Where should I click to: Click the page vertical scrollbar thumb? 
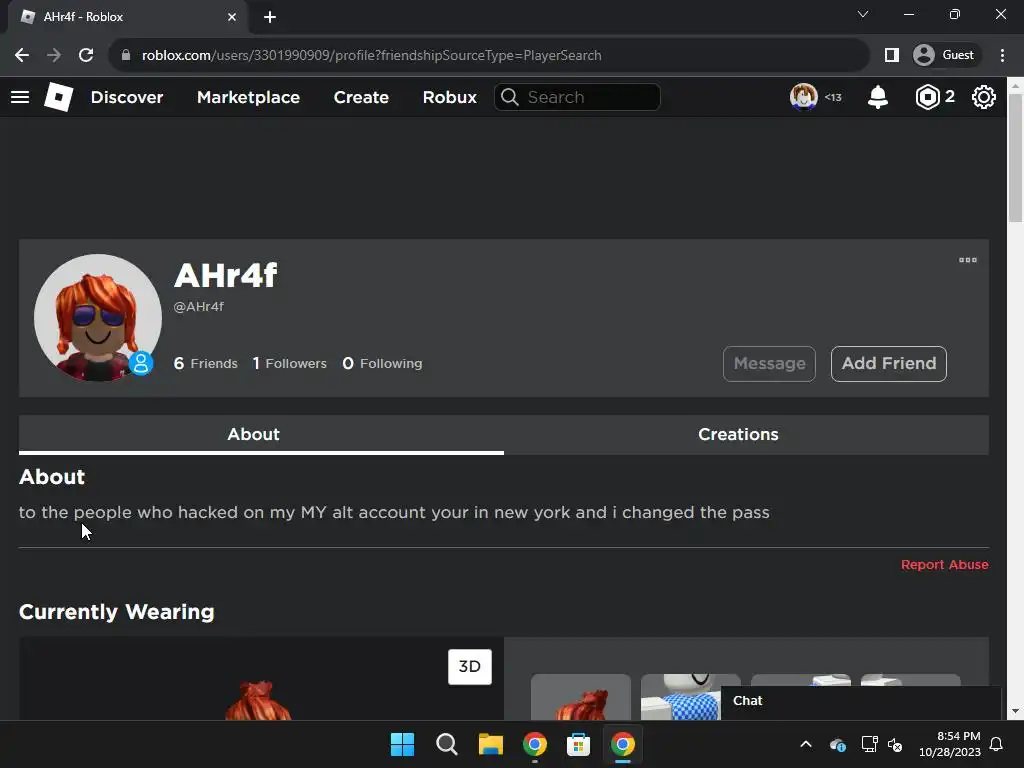(x=1016, y=157)
